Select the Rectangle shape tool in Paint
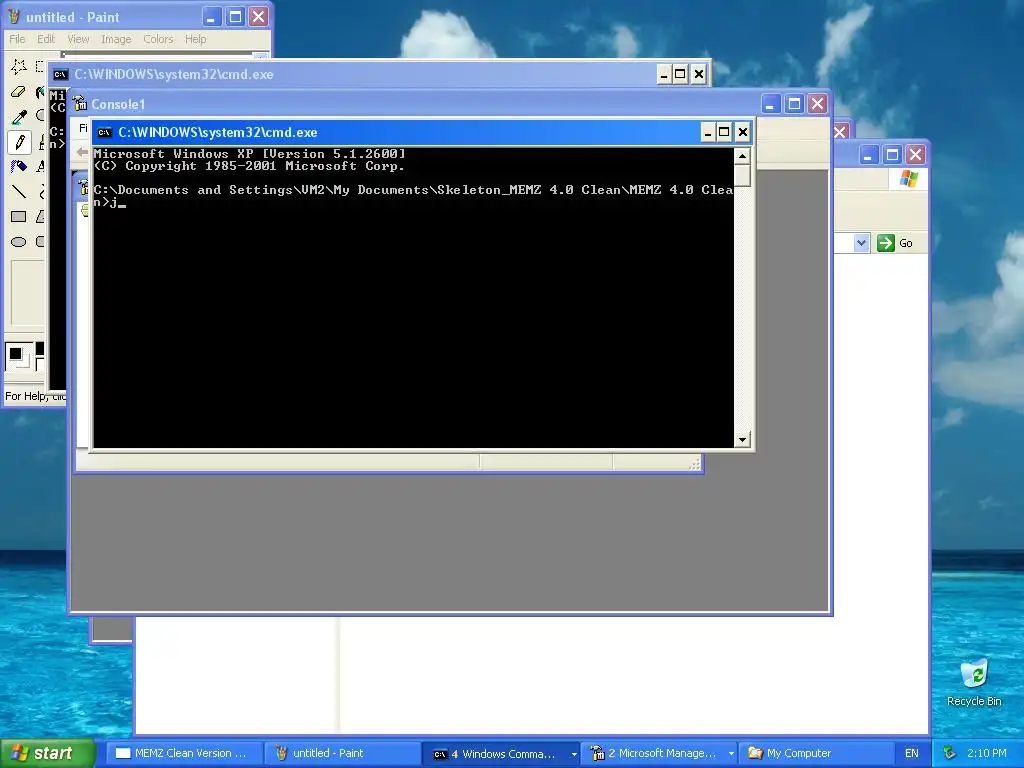The height and width of the screenshot is (768, 1024). [x=18, y=217]
